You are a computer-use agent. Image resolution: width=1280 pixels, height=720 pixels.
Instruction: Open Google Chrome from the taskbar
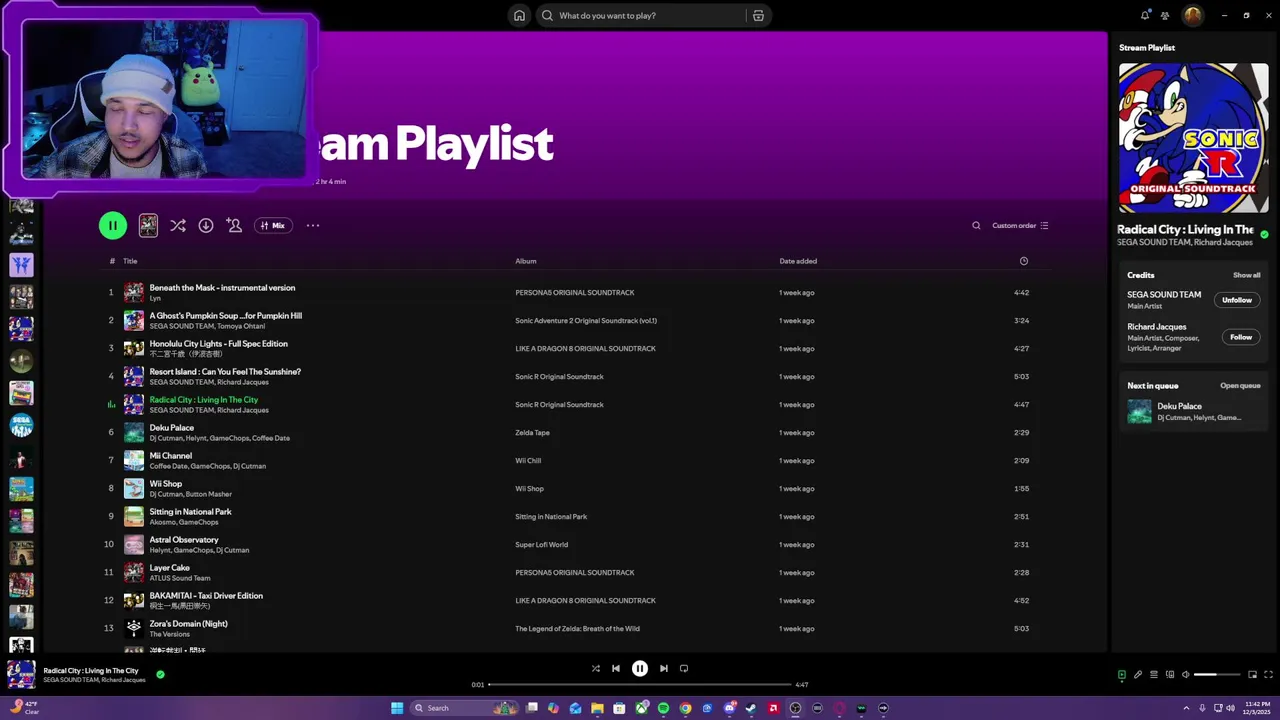click(x=685, y=708)
